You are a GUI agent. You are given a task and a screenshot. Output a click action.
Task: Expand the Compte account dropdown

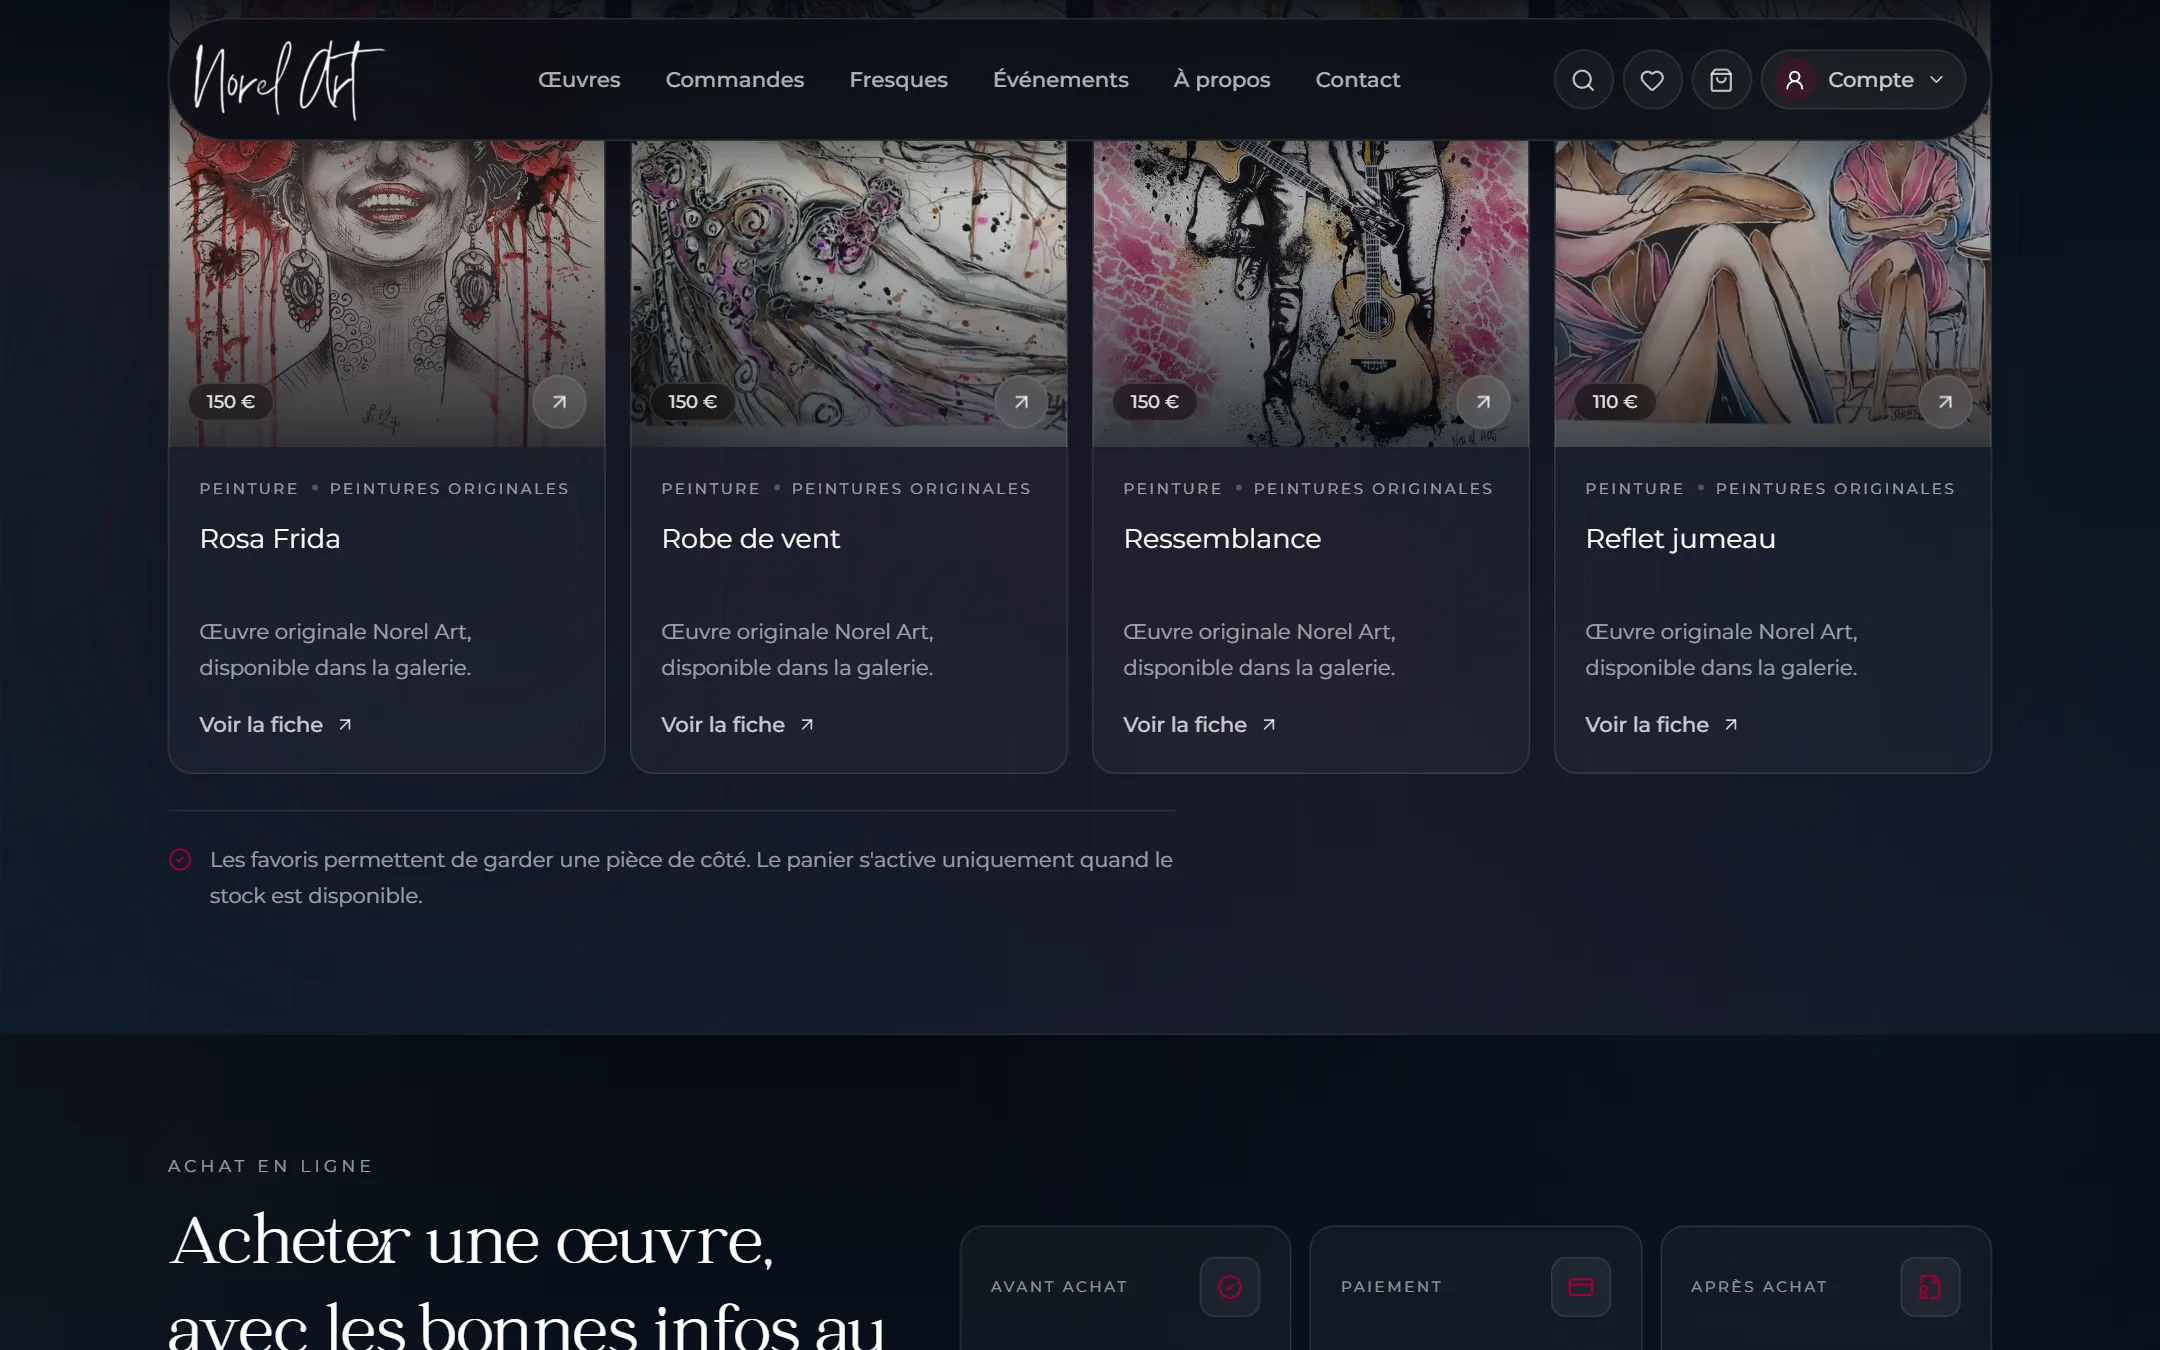point(1864,80)
